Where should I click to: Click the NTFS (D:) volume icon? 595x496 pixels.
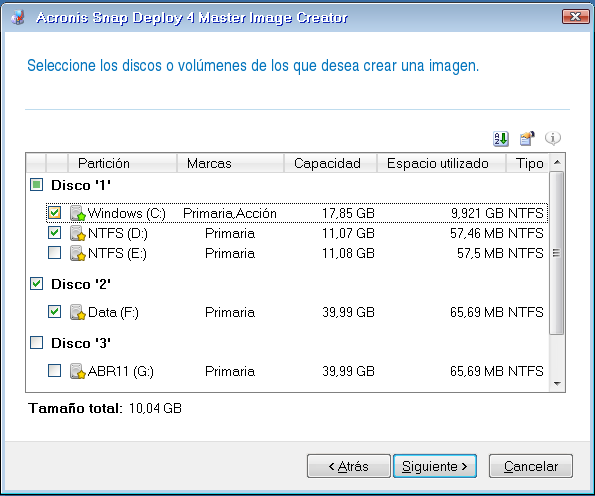click(77, 233)
